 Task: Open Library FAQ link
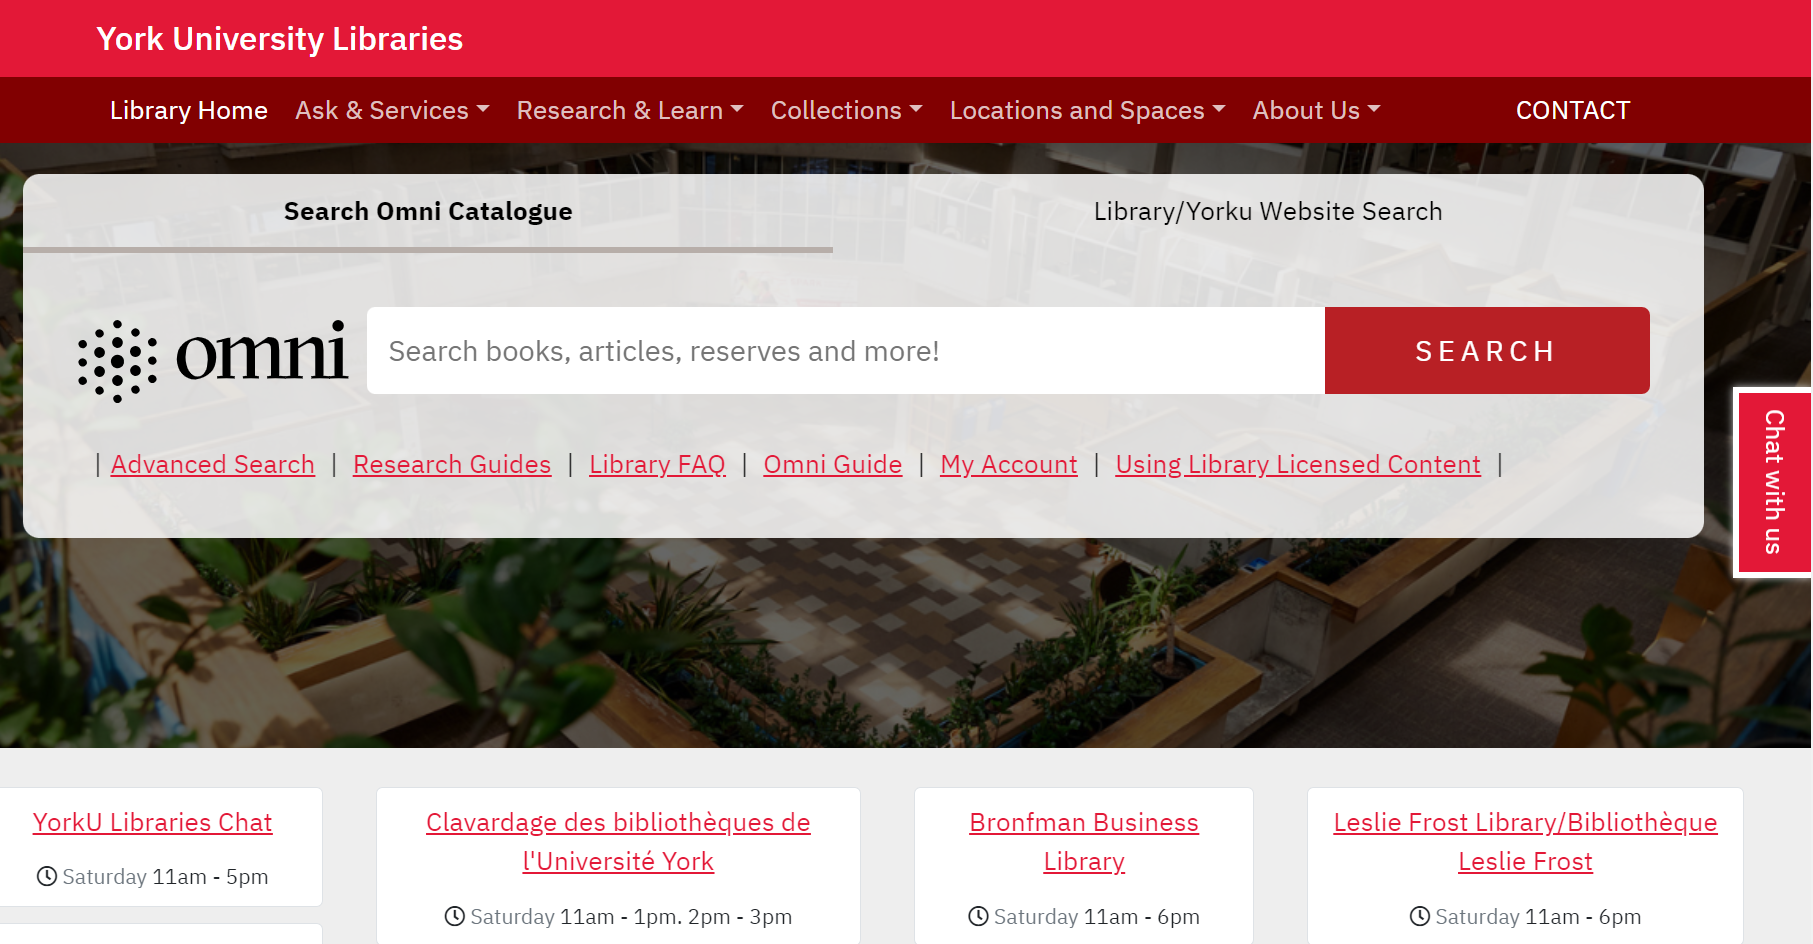pyautogui.click(x=657, y=465)
